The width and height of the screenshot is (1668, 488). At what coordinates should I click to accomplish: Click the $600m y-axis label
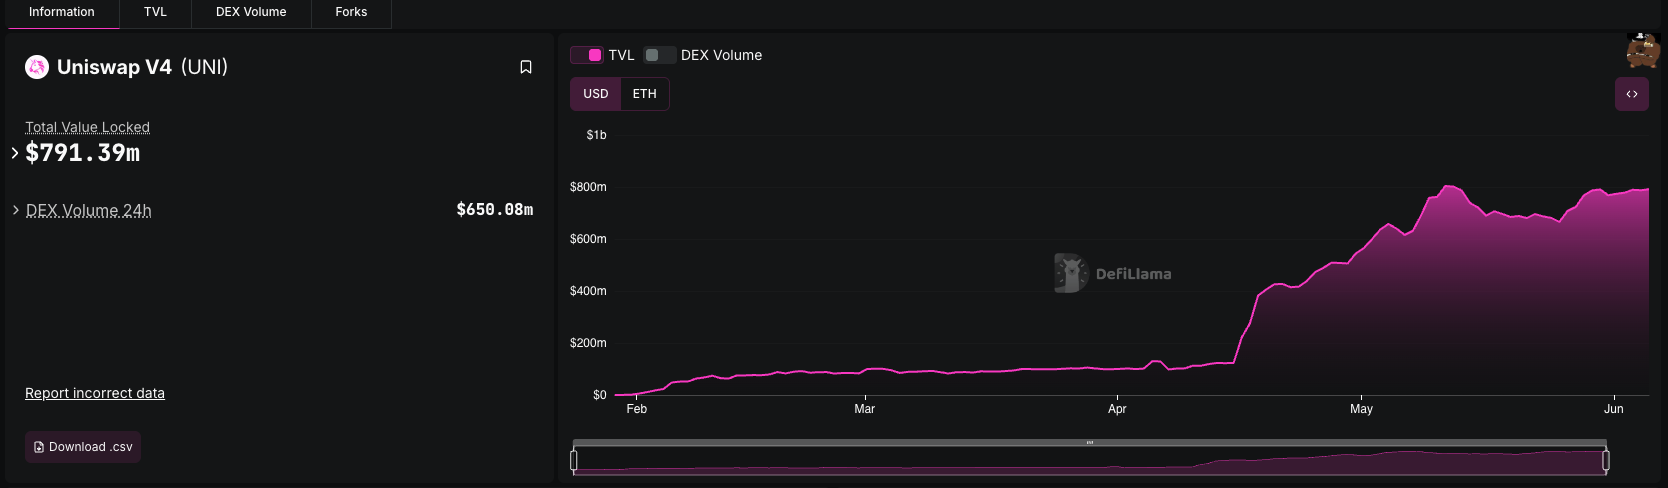pos(588,239)
